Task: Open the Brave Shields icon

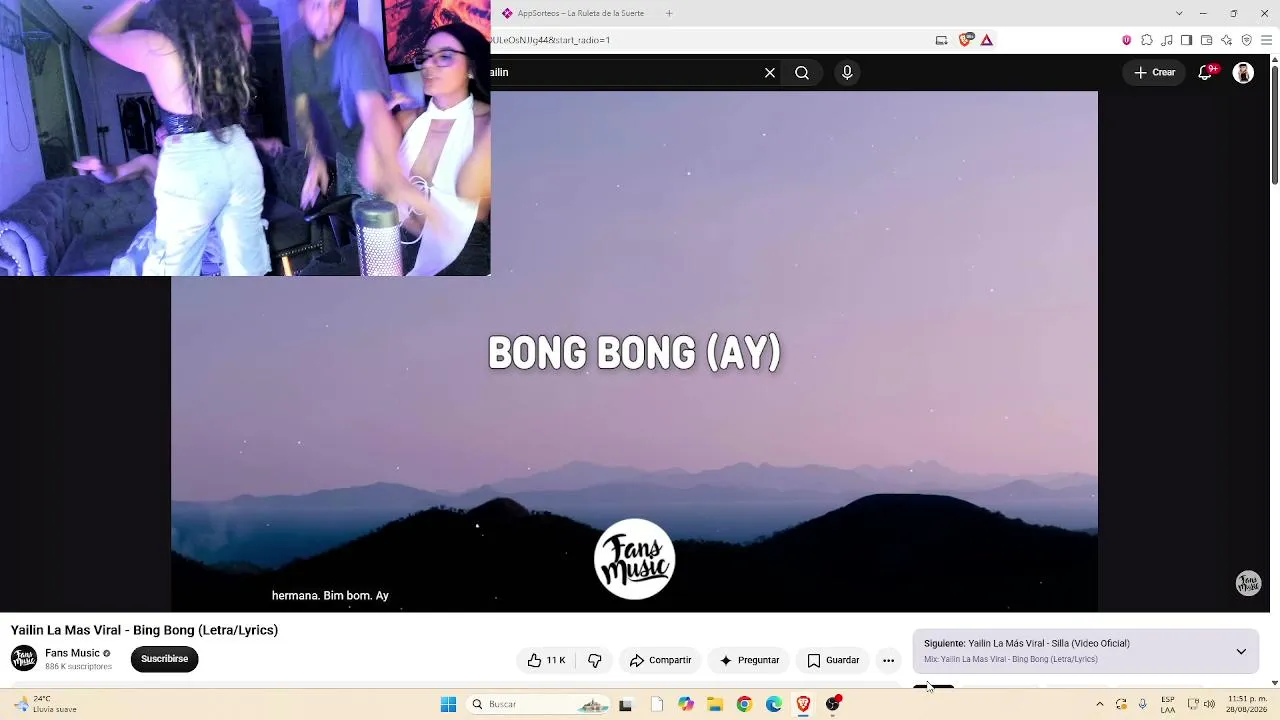Action: coord(965,40)
